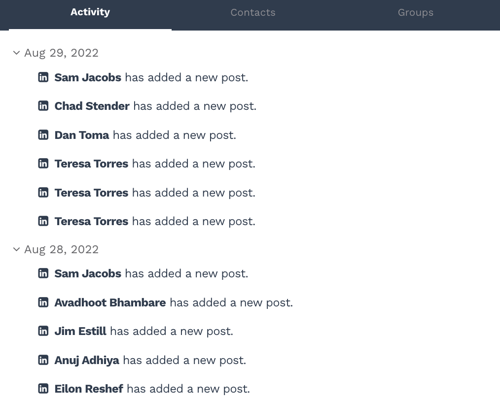Click the Avadhoot Bhambare name link

tap(110, 302)
